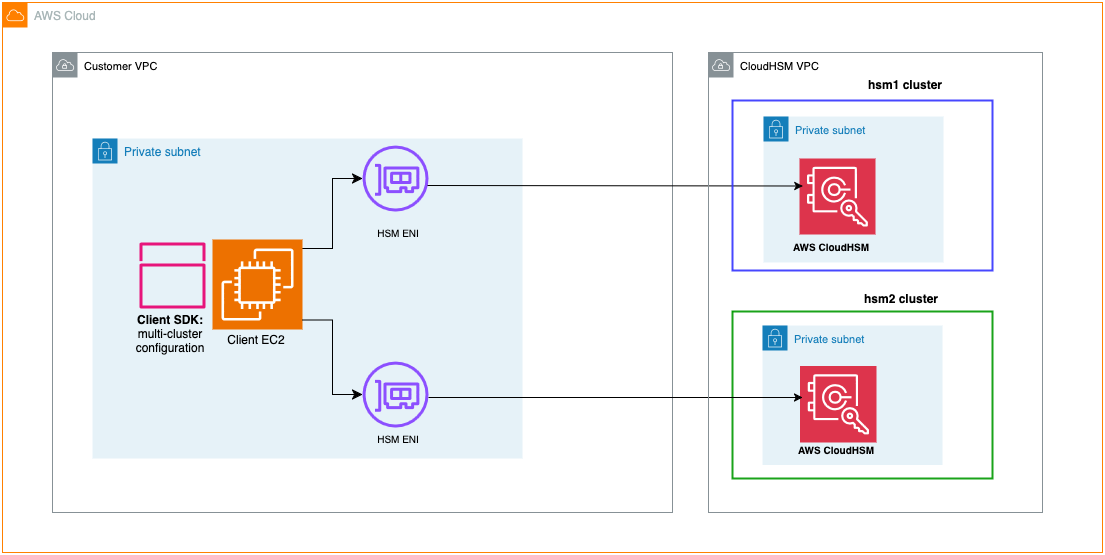
Task: Click the 'HSM ENI' label linked to hsm1
Action: (397, 235)
